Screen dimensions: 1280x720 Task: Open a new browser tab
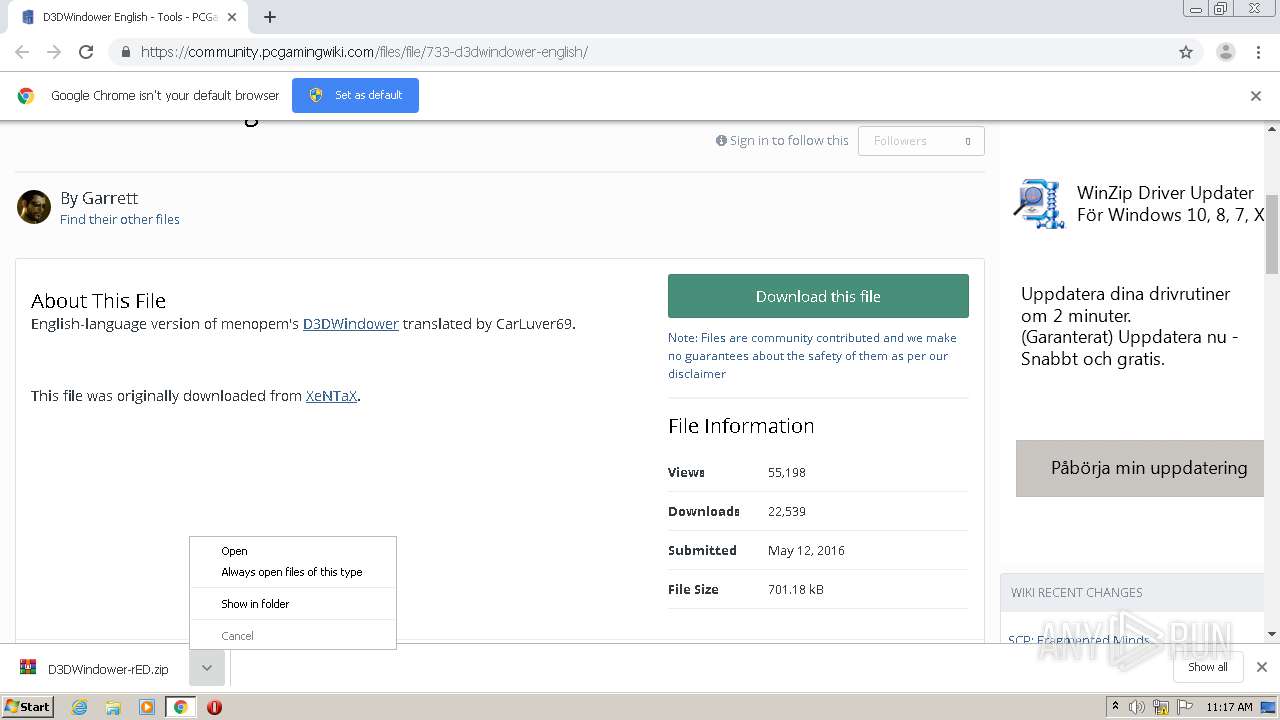click(270, 17)
